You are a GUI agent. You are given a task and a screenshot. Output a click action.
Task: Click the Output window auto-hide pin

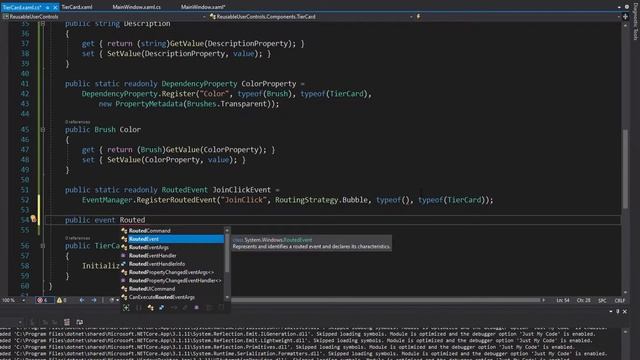coord(618,311)
